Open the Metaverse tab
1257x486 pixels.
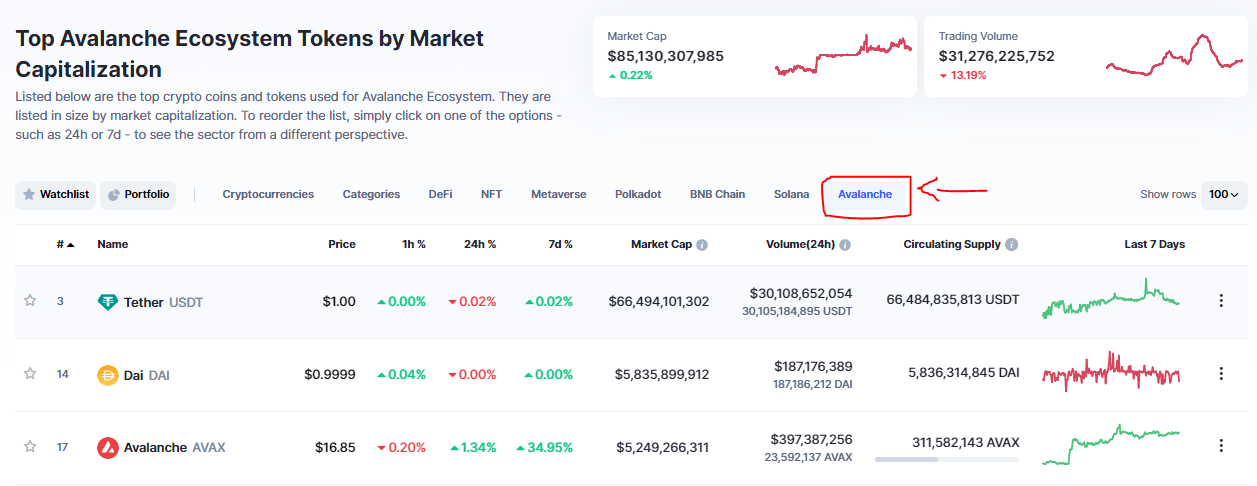(x=559, y=195)
